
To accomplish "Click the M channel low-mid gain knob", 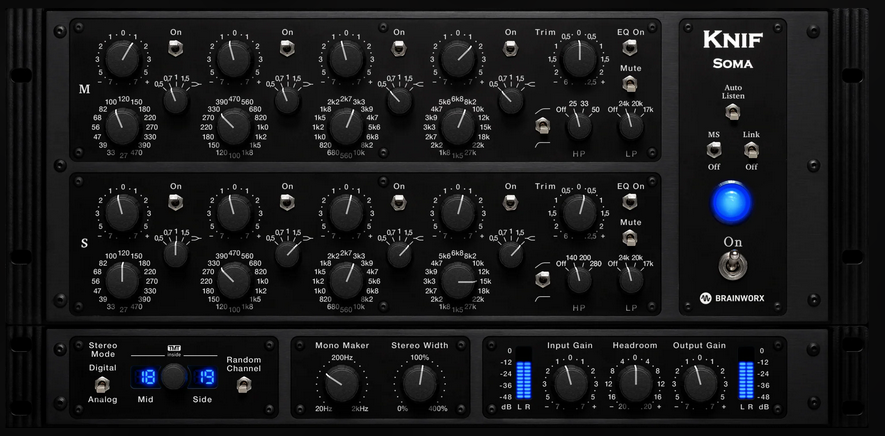I will 234,59.
